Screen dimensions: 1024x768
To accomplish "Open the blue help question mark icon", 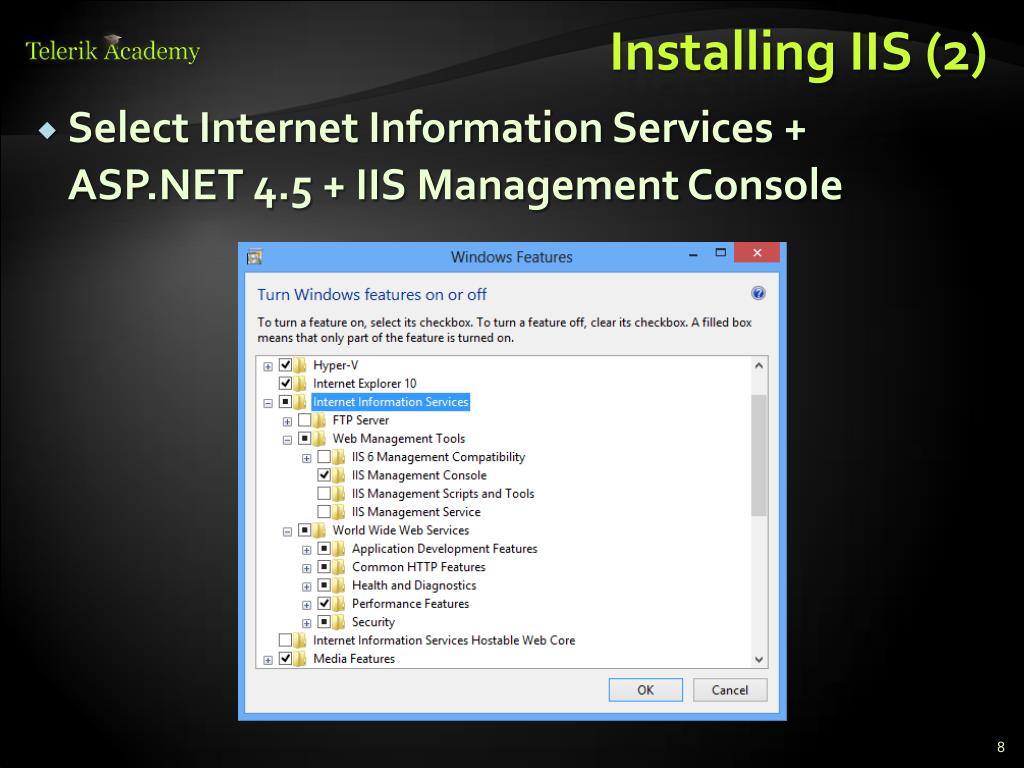I will coord(758,293).
